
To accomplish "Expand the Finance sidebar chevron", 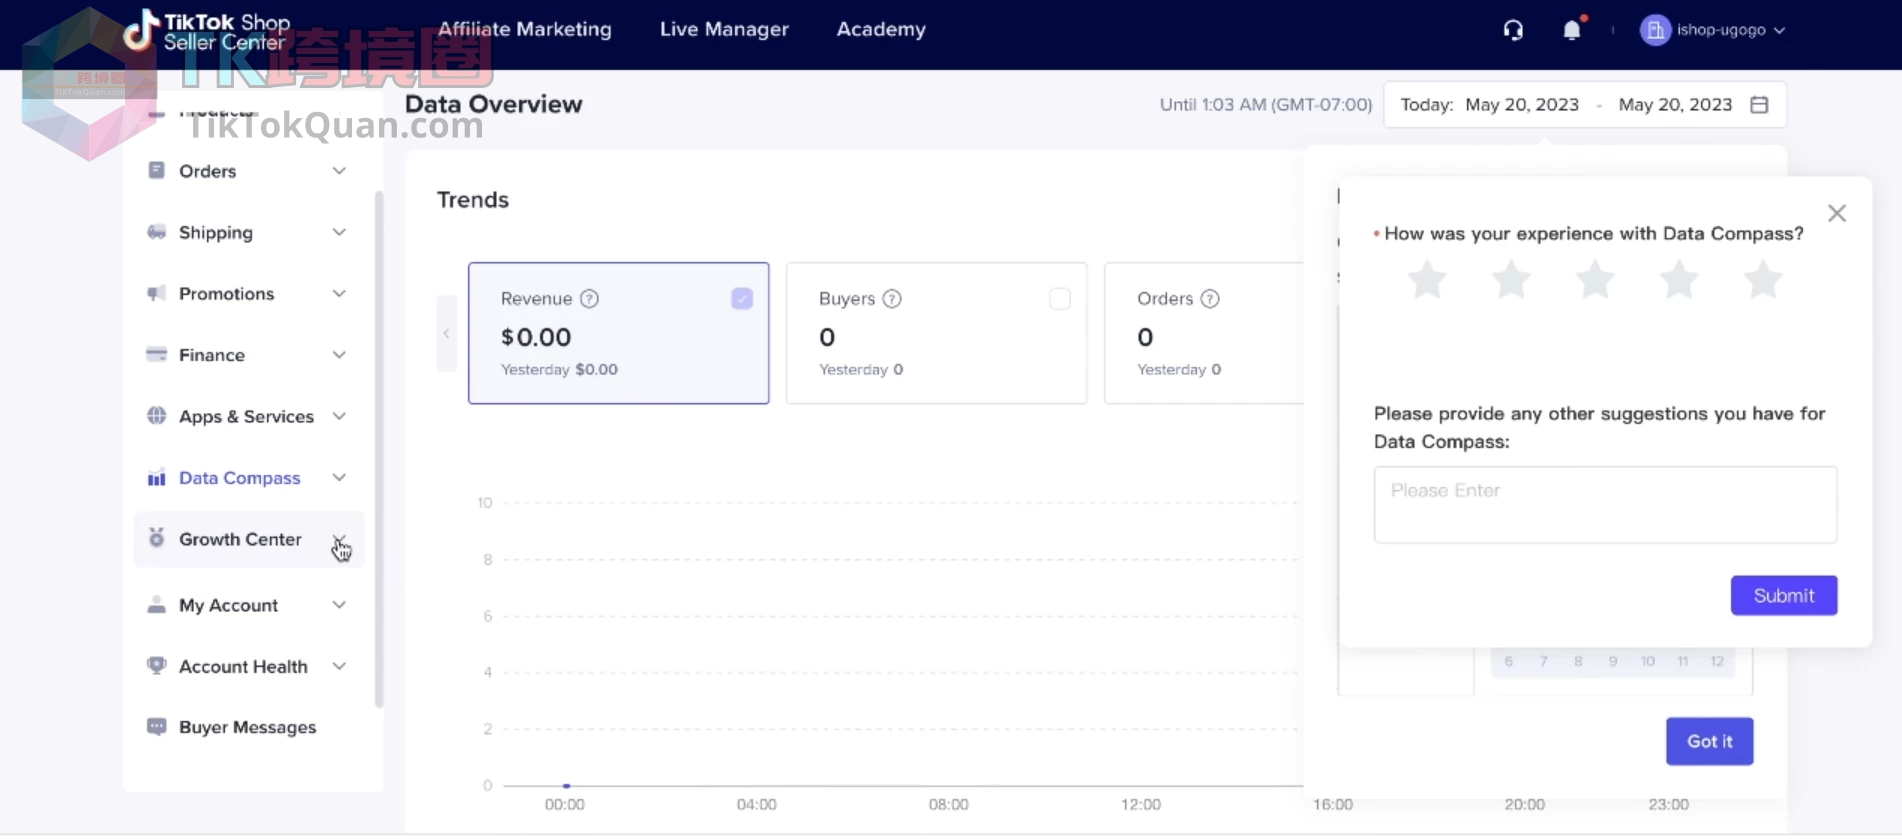I will pyautogui.click(x=339, y=354).
